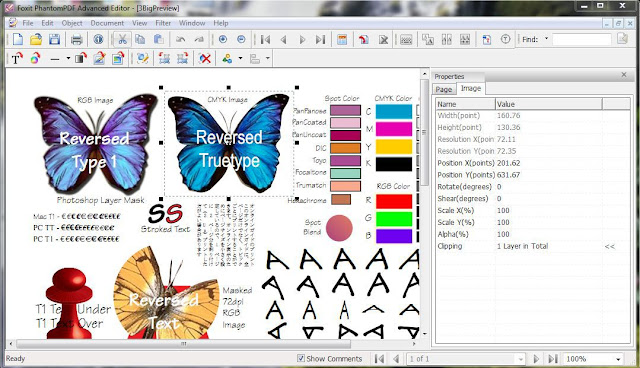Click the red X delete object icon
Image resolution: width=640 pixels, height=368 pixels.
(x=205, y=59)
